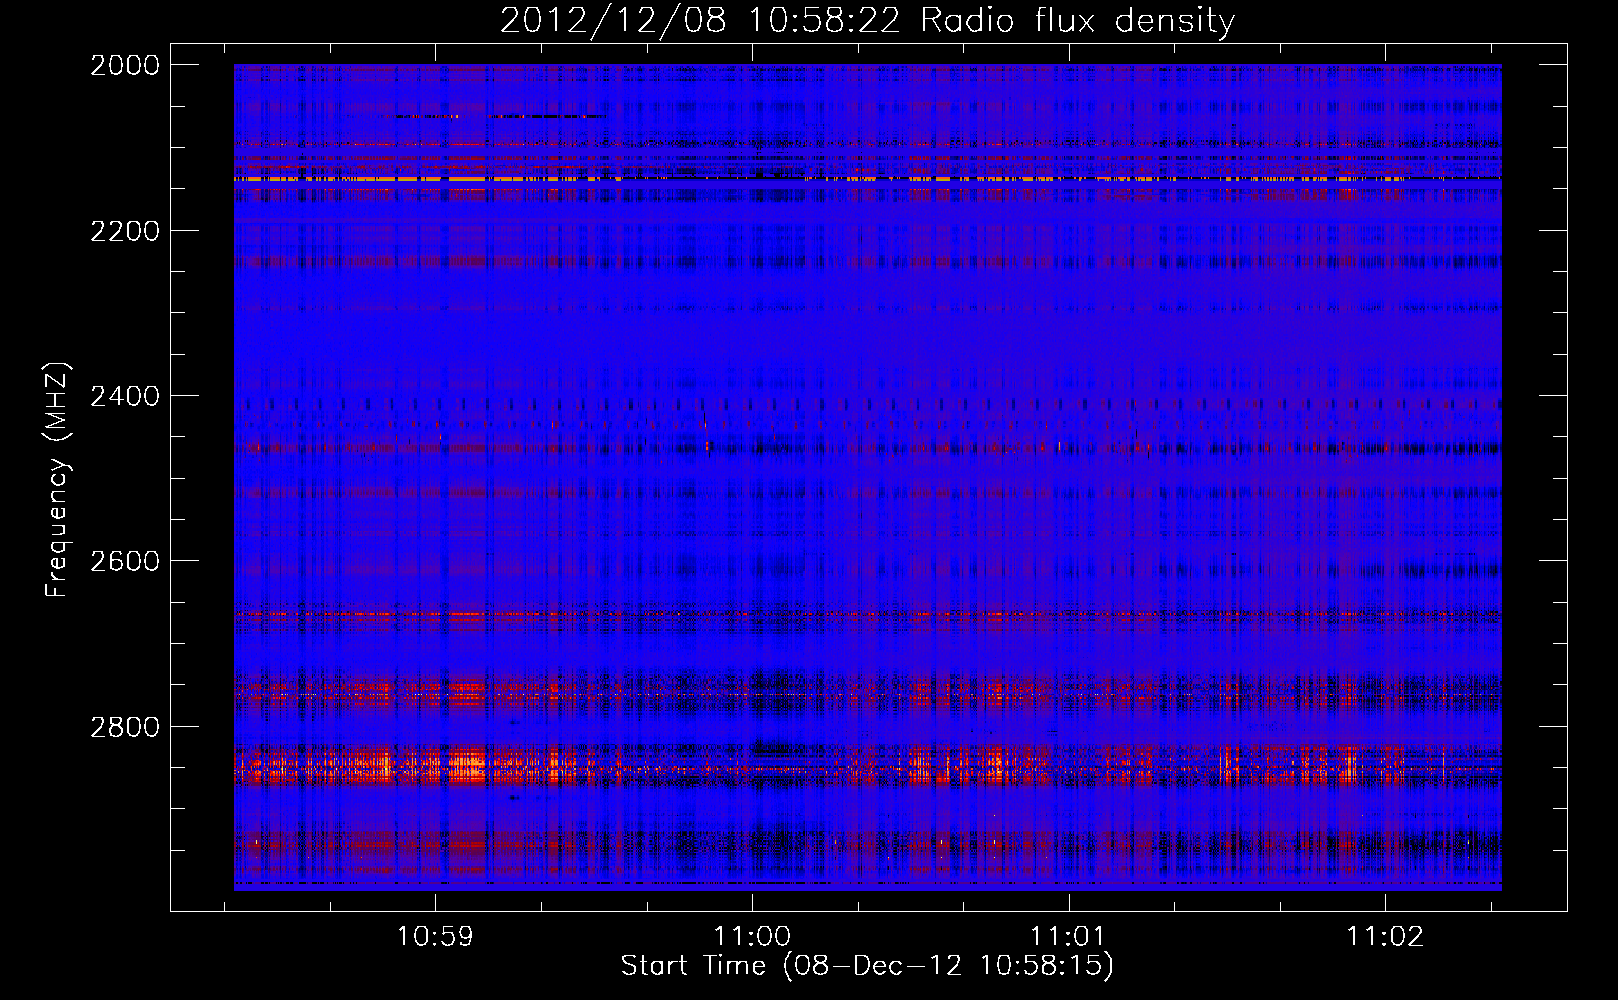Click the time tick label "10:59"
1618x1000 pixels.
[x=435, y=937]
